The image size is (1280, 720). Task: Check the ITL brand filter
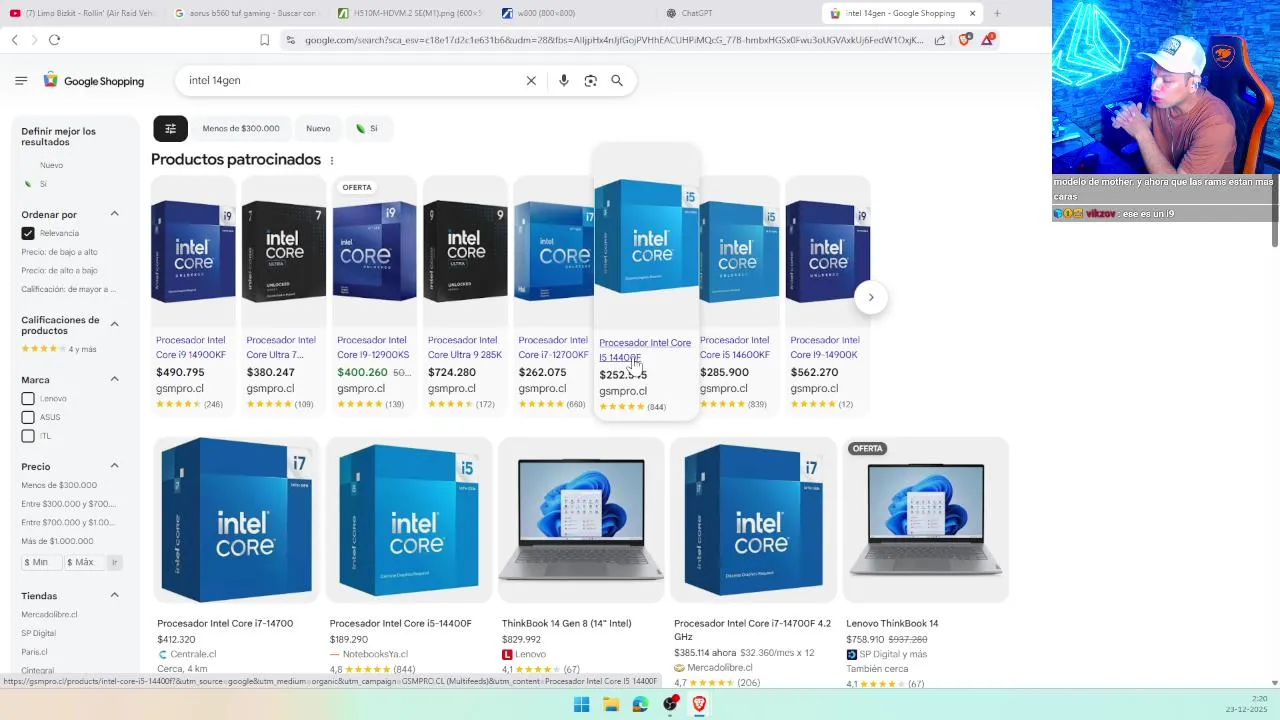[28, 436]
